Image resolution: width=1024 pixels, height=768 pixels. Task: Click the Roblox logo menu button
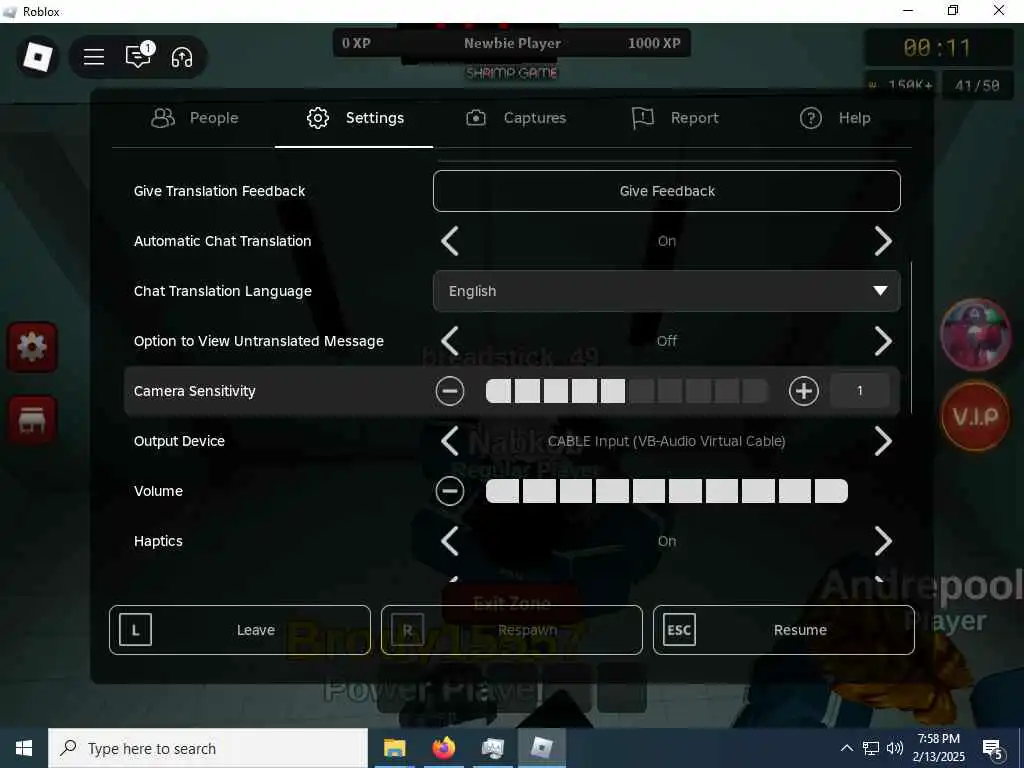(37, 57)
